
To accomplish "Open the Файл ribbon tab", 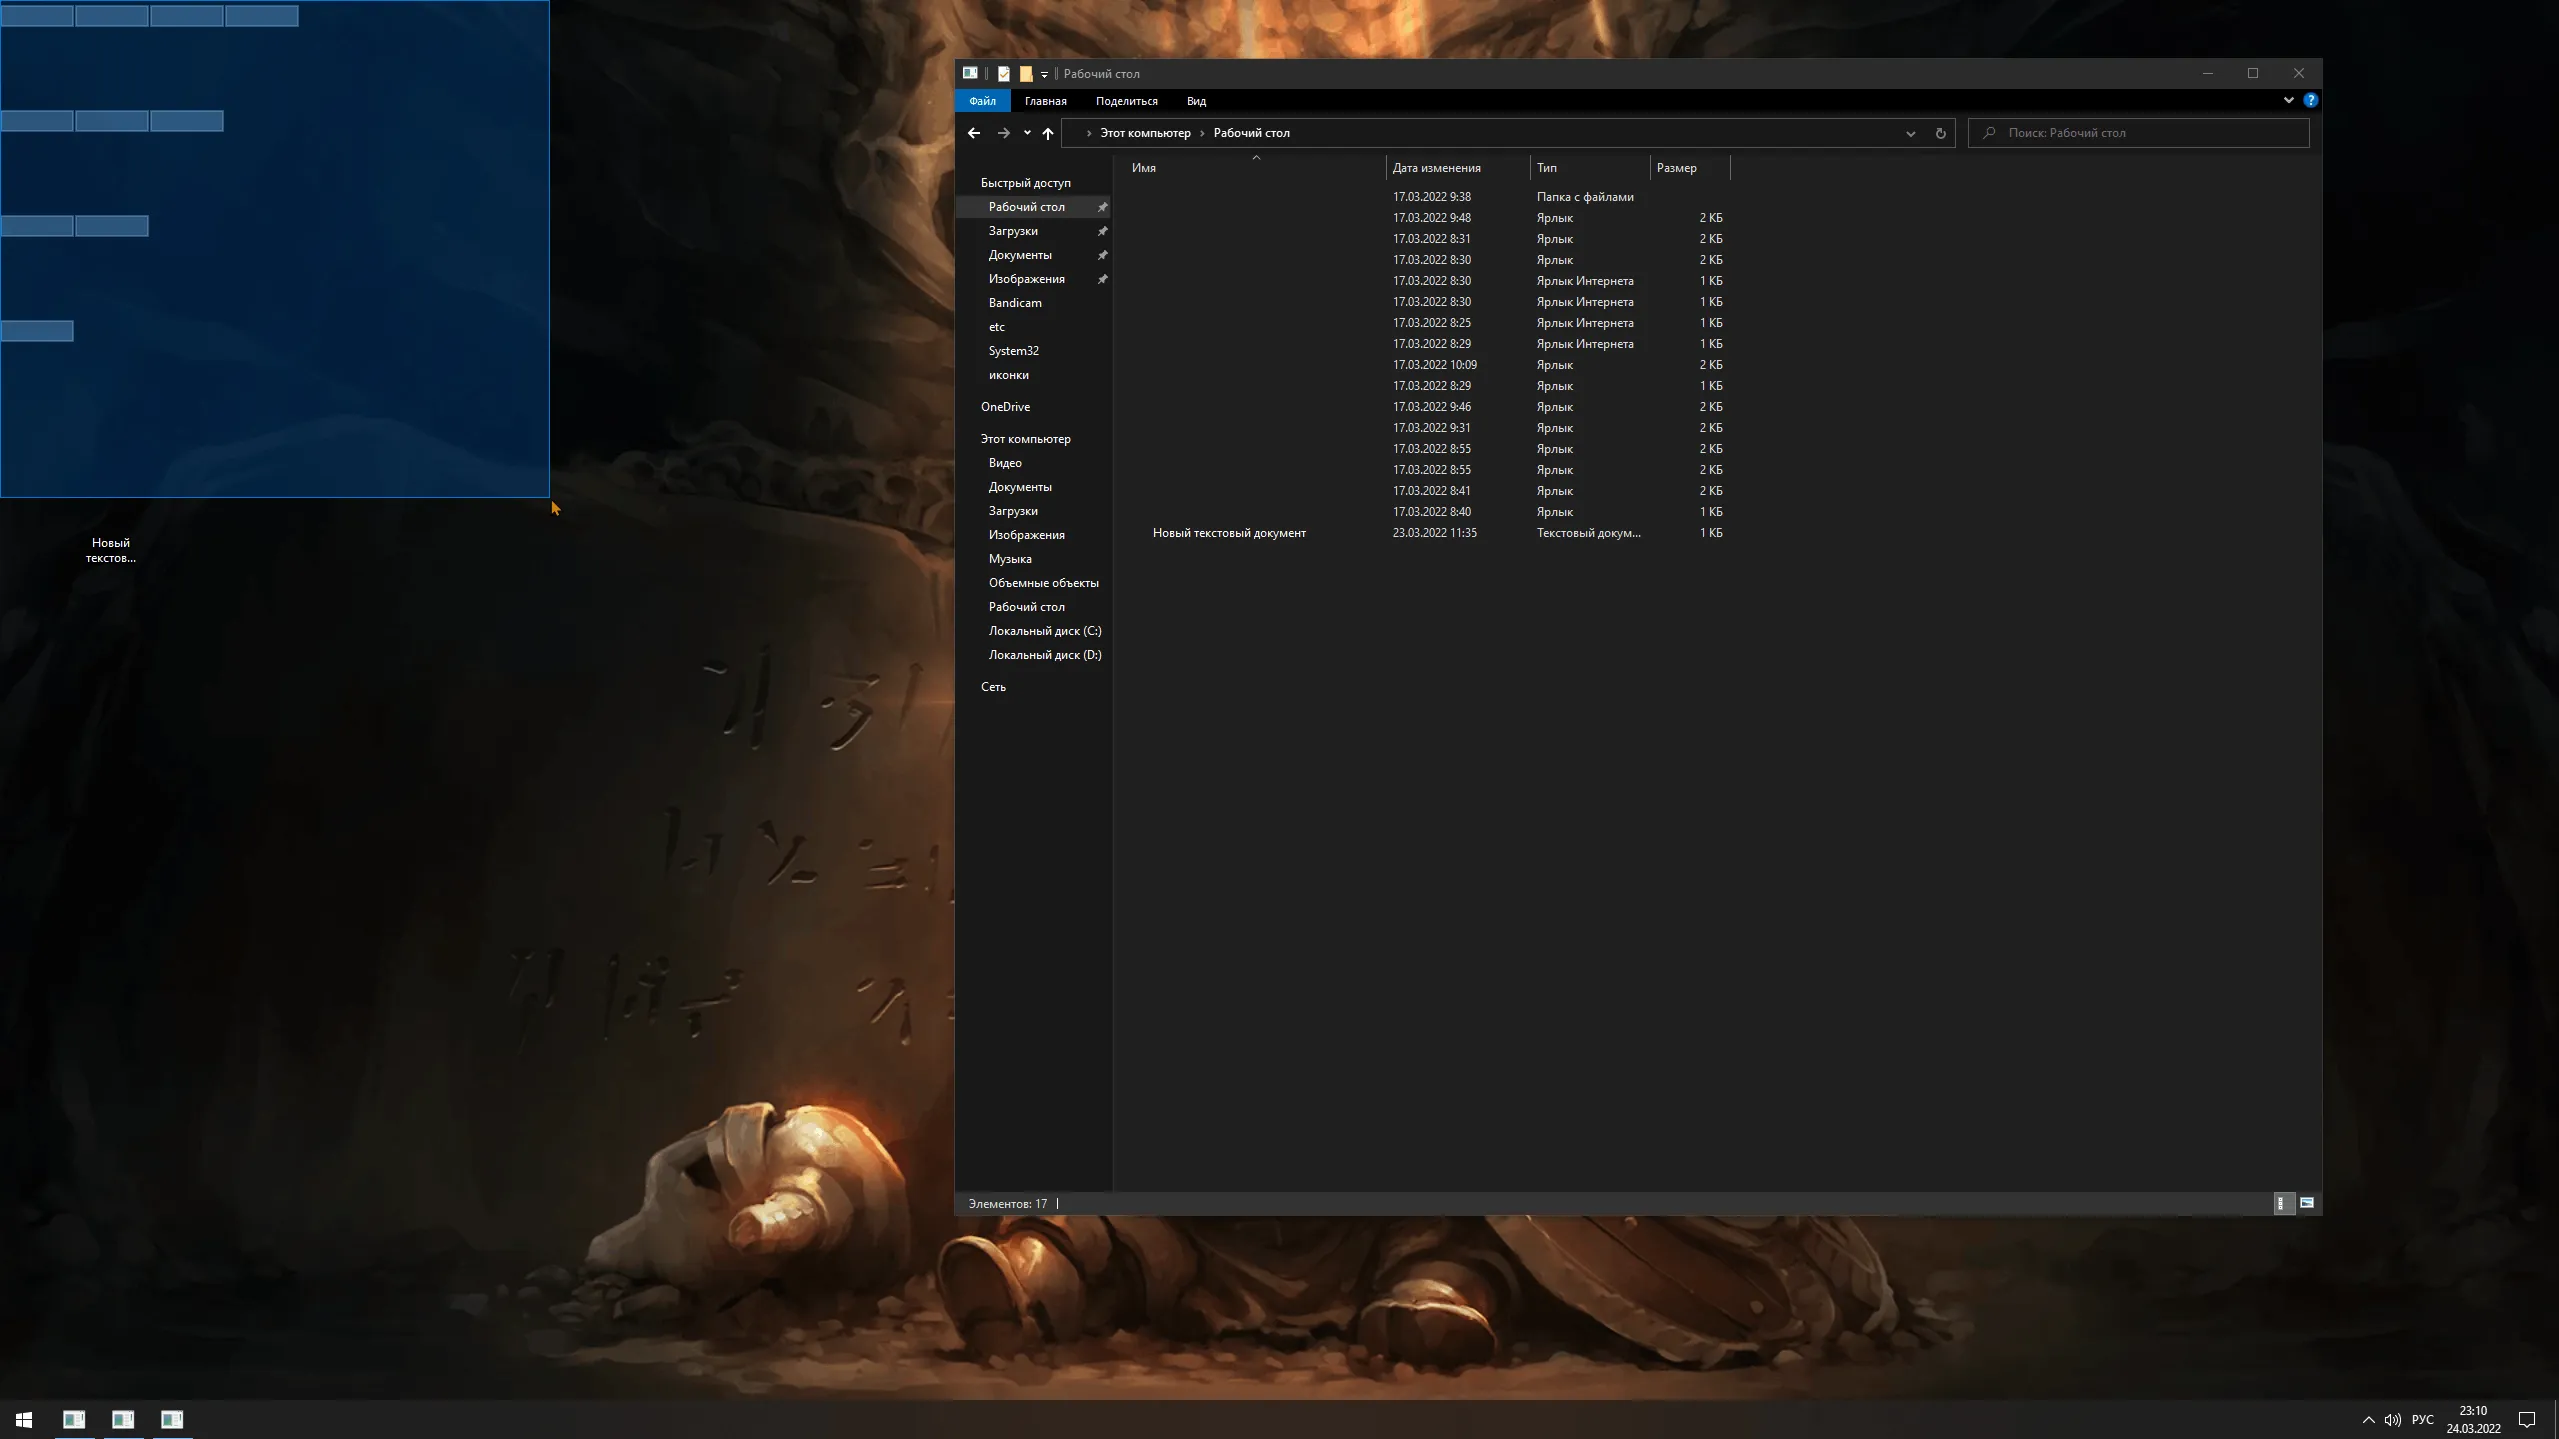I will coord(982,101).
